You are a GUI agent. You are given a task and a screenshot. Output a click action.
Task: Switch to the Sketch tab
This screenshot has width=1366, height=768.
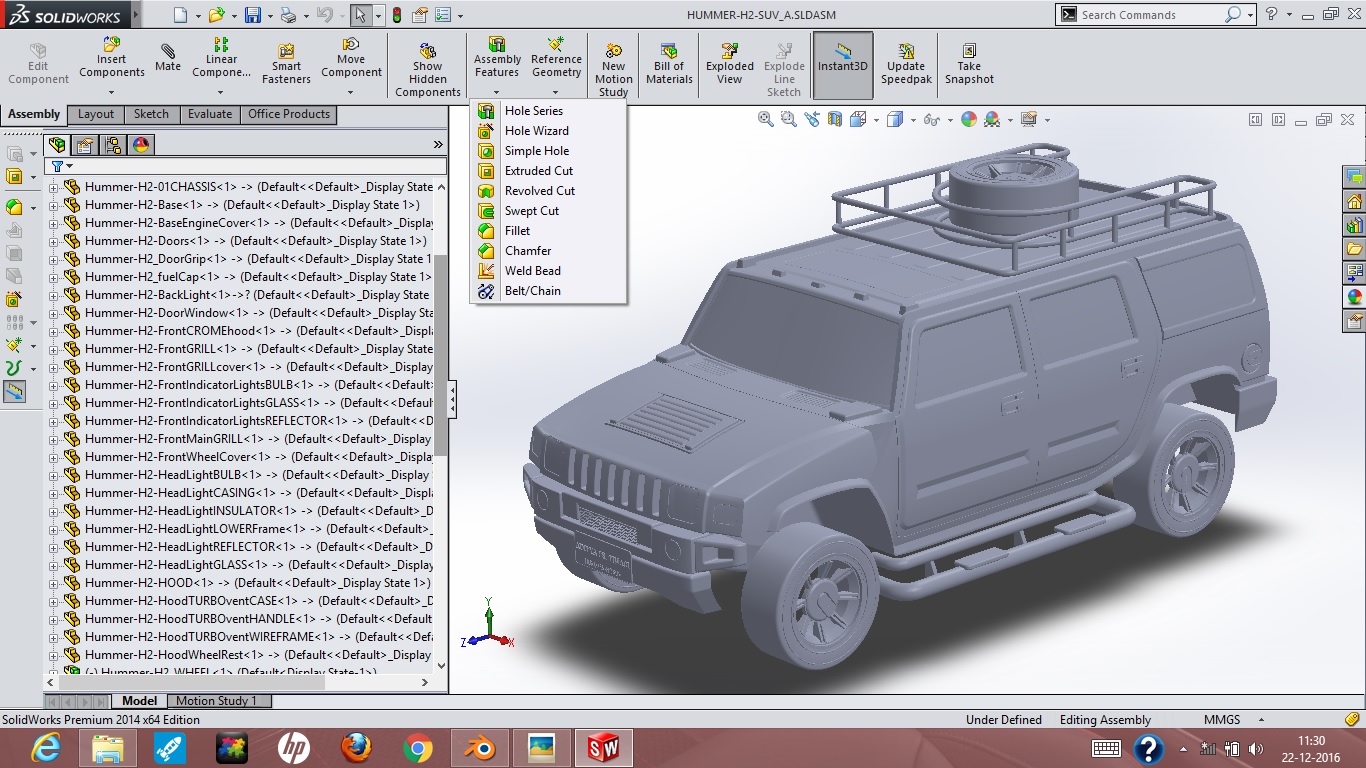point(151,114)
